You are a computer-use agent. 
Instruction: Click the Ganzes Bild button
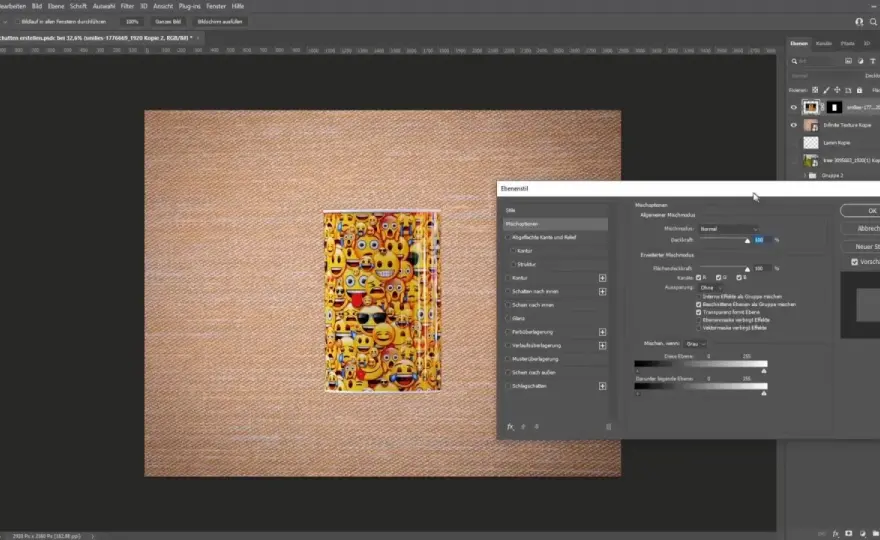click(168, 21)
